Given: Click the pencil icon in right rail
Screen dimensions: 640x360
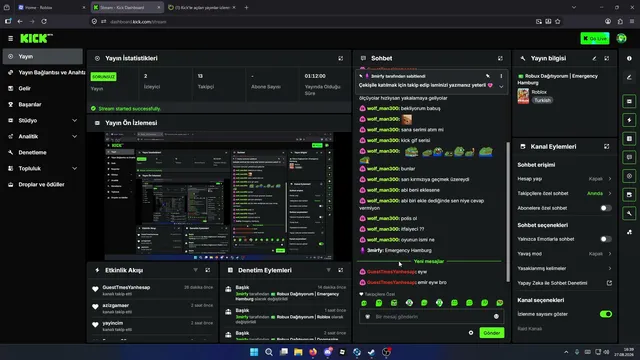Looking at the screenshot, I should pos(629,77).
